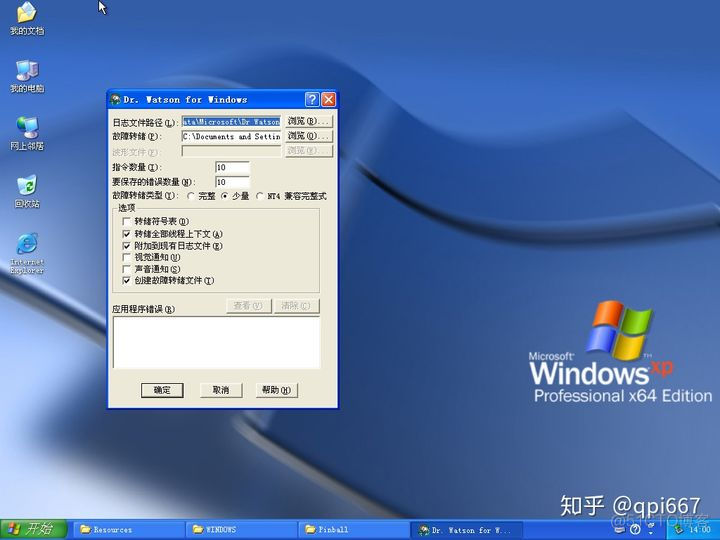Select the 我的电脑 desktop icon

point(27,76)
